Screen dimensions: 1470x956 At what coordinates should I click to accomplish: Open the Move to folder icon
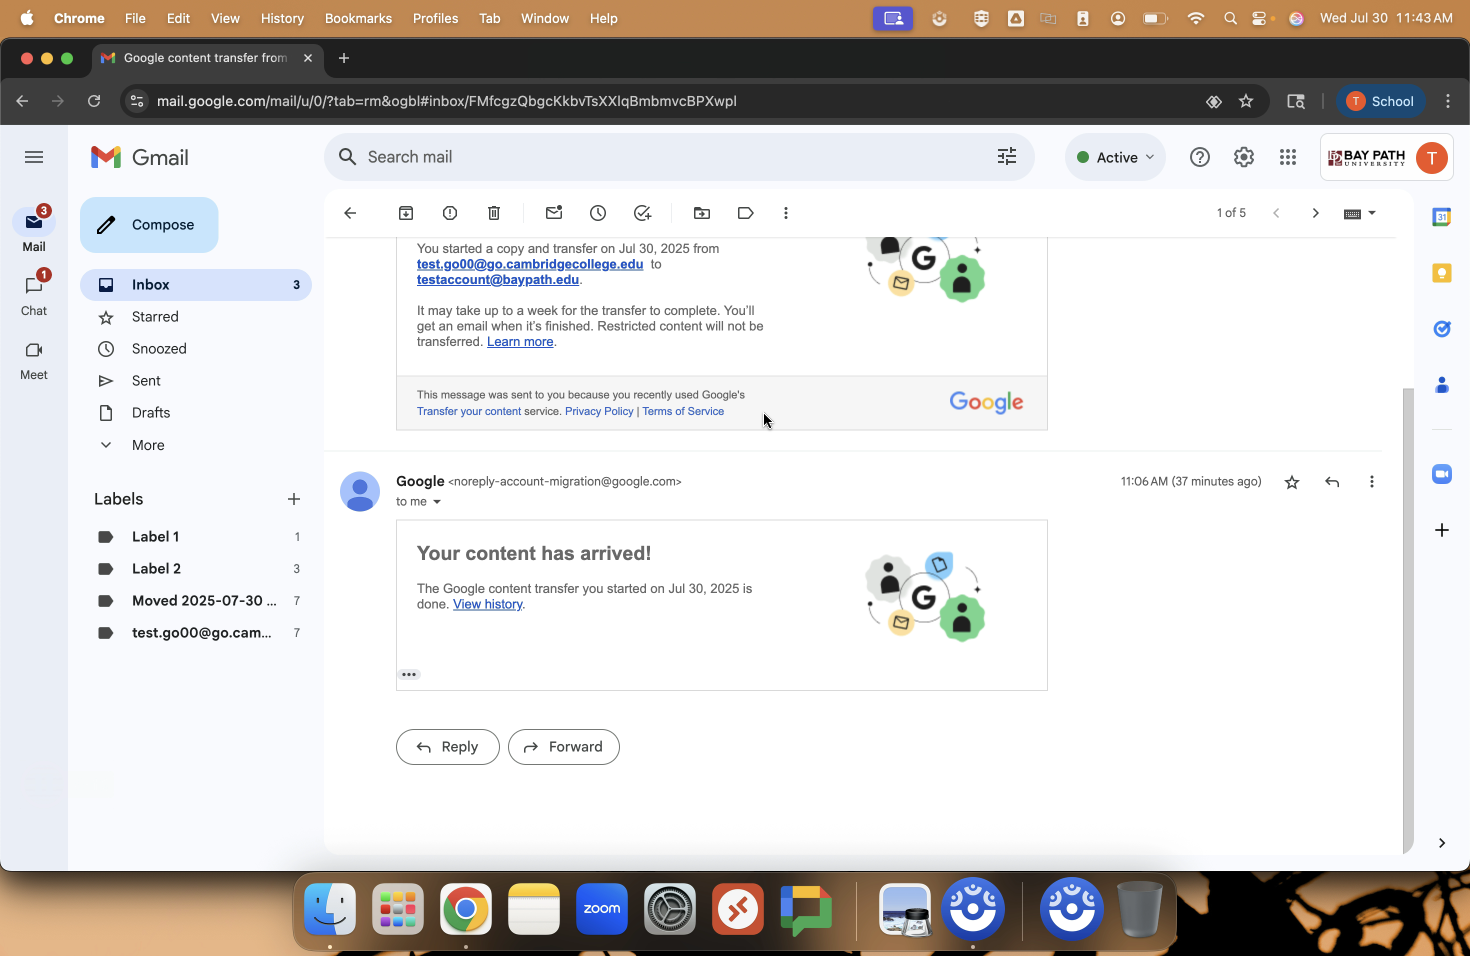[x=702, y=213]
